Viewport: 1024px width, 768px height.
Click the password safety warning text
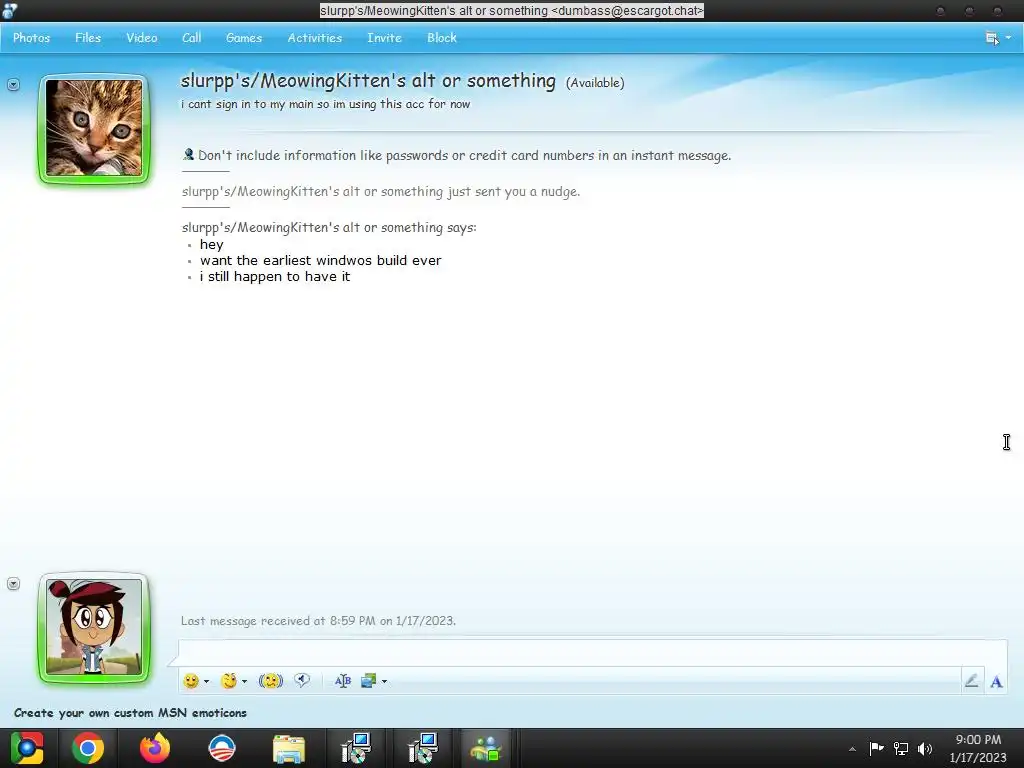click(x=464, y=155)
